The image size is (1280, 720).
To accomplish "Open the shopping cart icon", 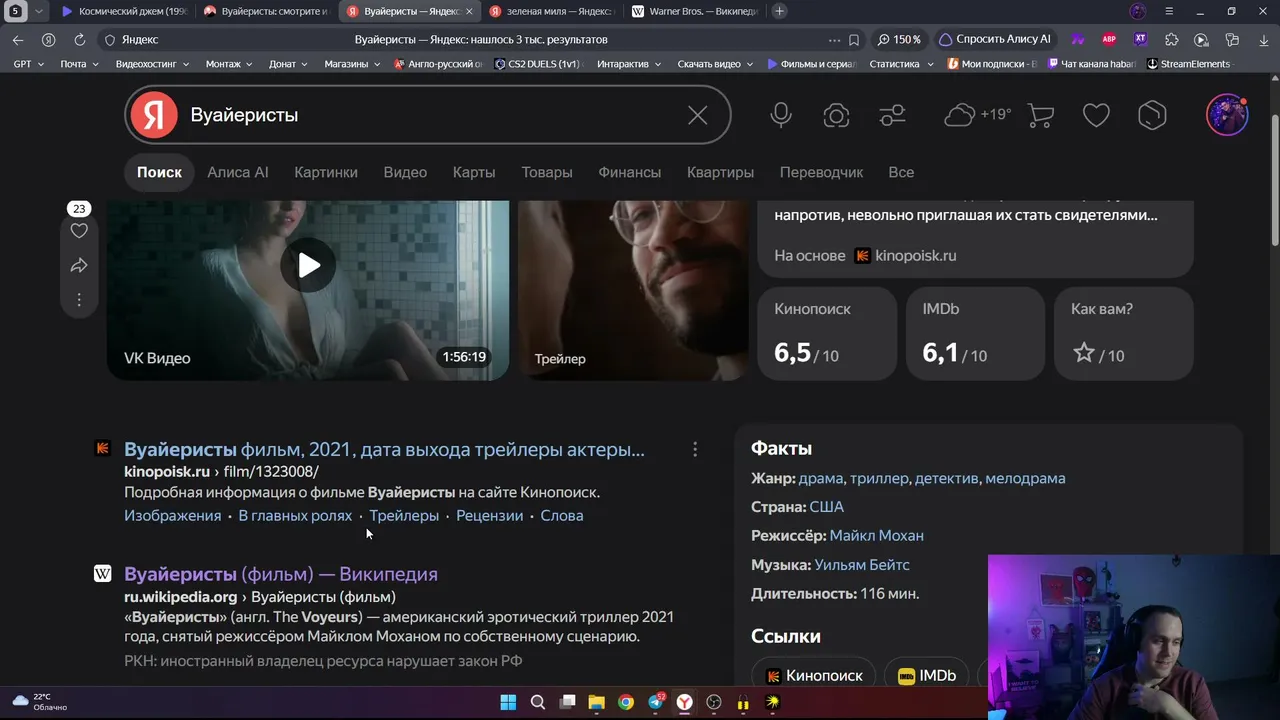I will [x=1041, y=115].
